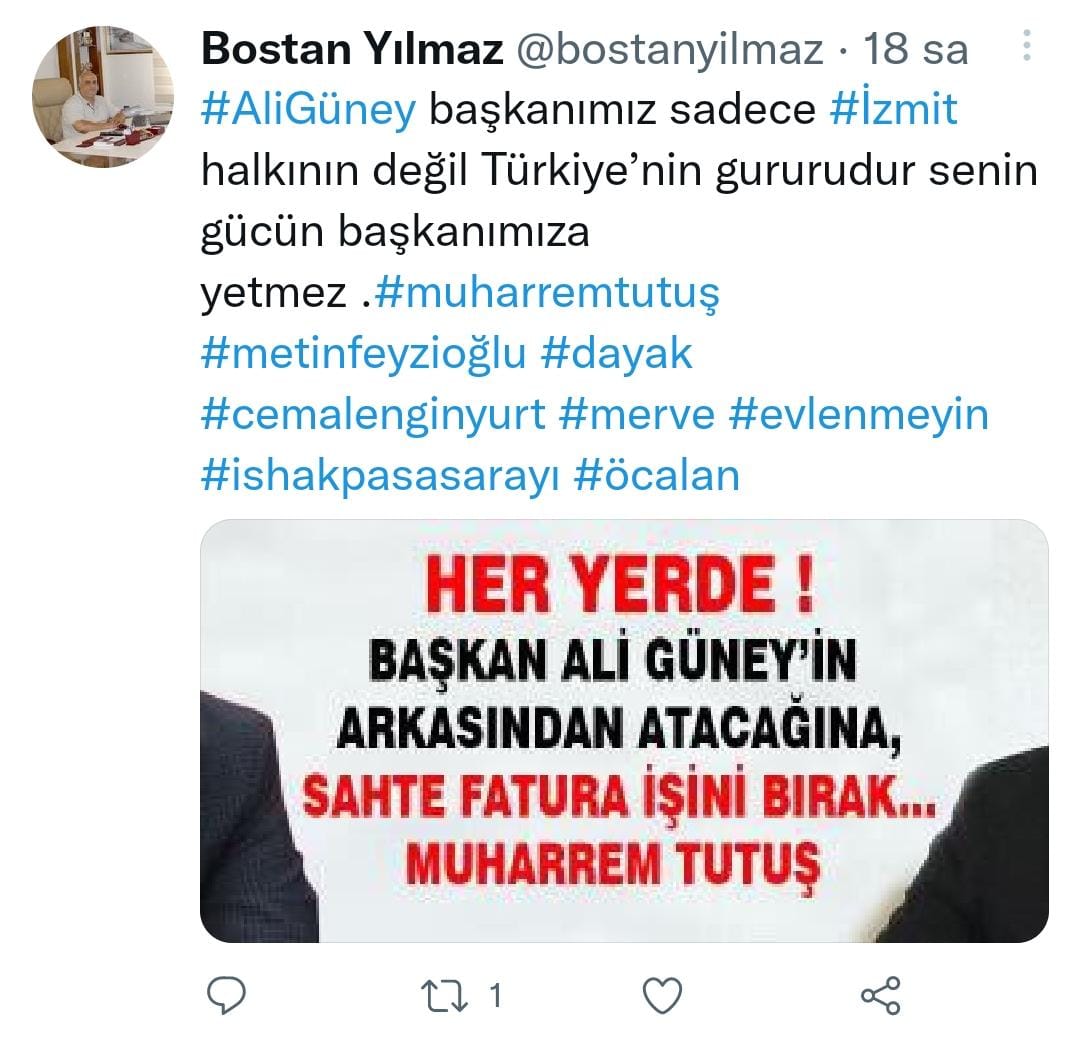Open the #ishakpasasarayı hashtag
The image size is (1080, 1037).
[x=380, y=476]
